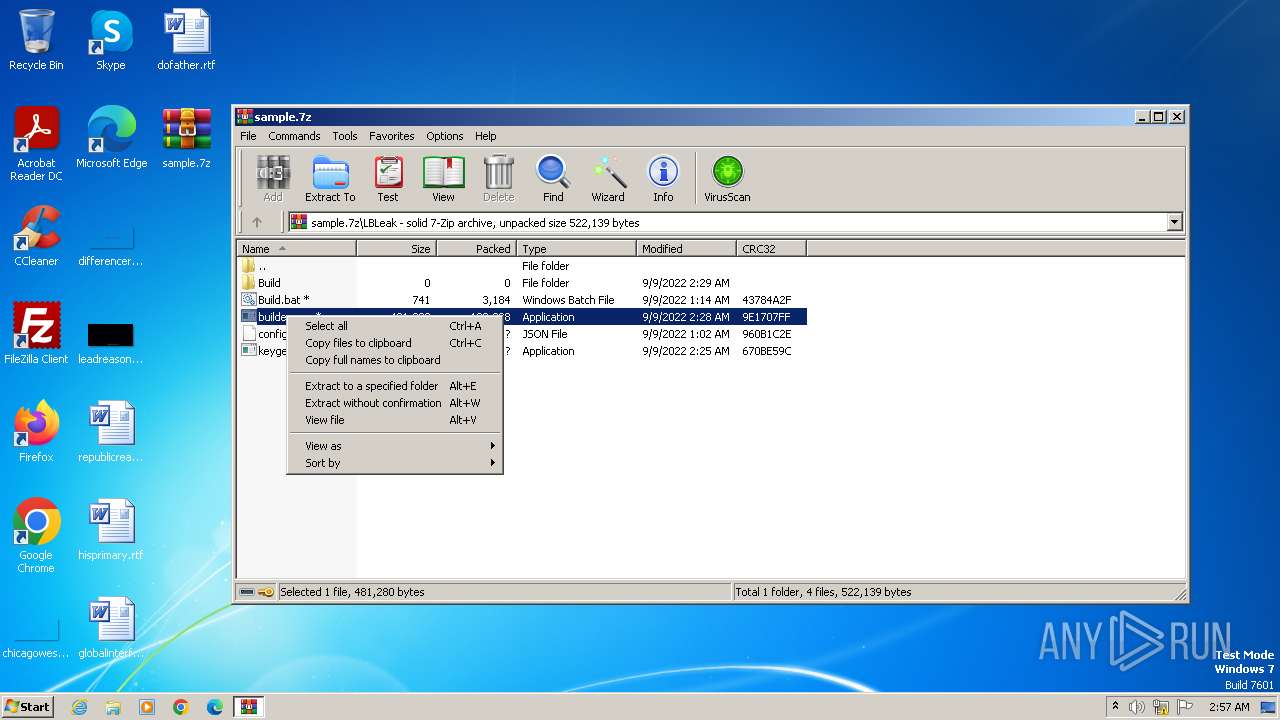Open the Favorites menu

(x=392, y=136)
